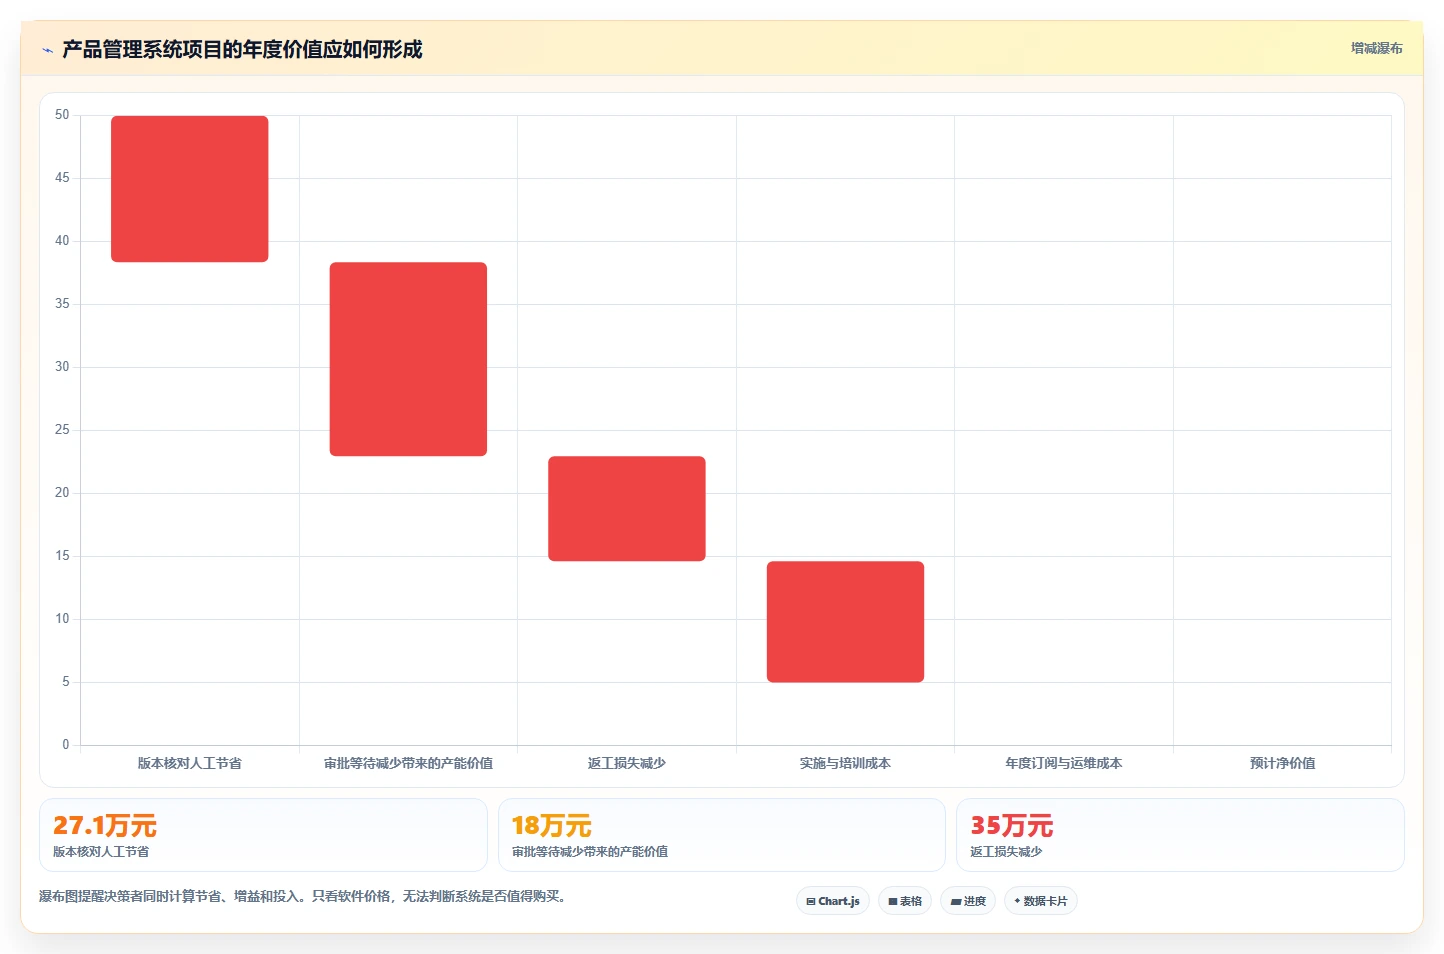Click the 增减瀑布 tag in header

(x=1376, y=48)
